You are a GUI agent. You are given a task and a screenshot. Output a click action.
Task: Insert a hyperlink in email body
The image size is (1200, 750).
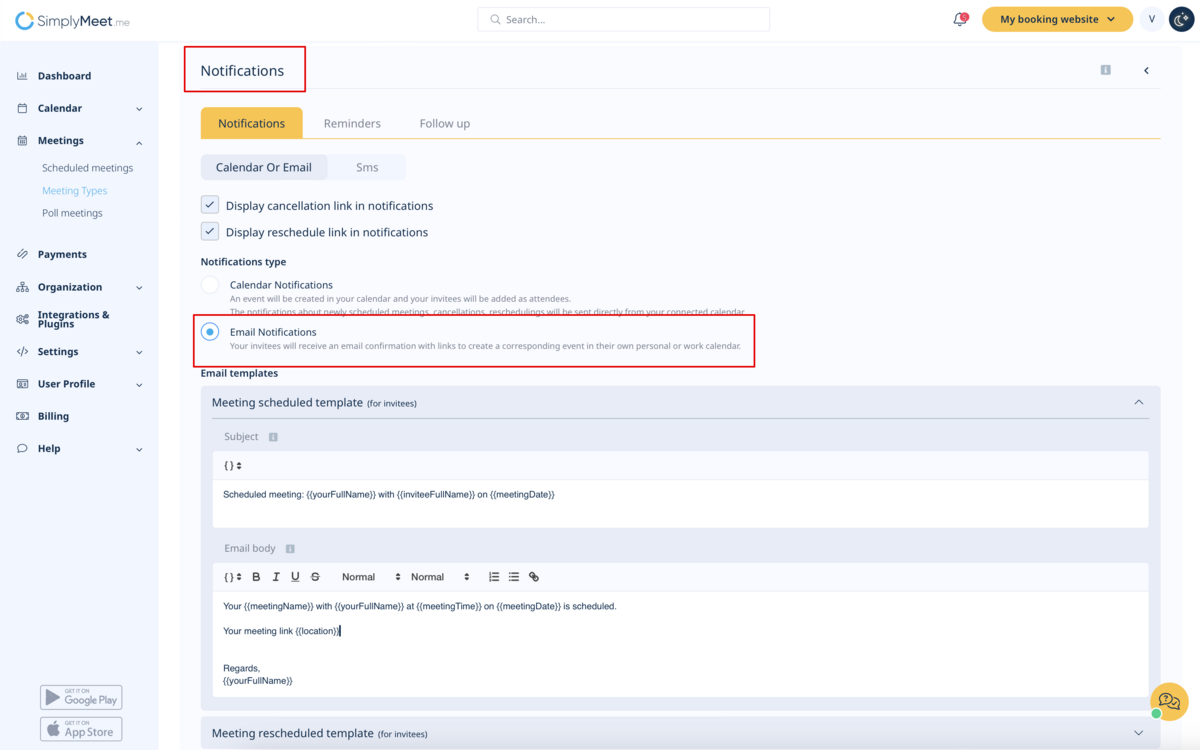point(534,577)
